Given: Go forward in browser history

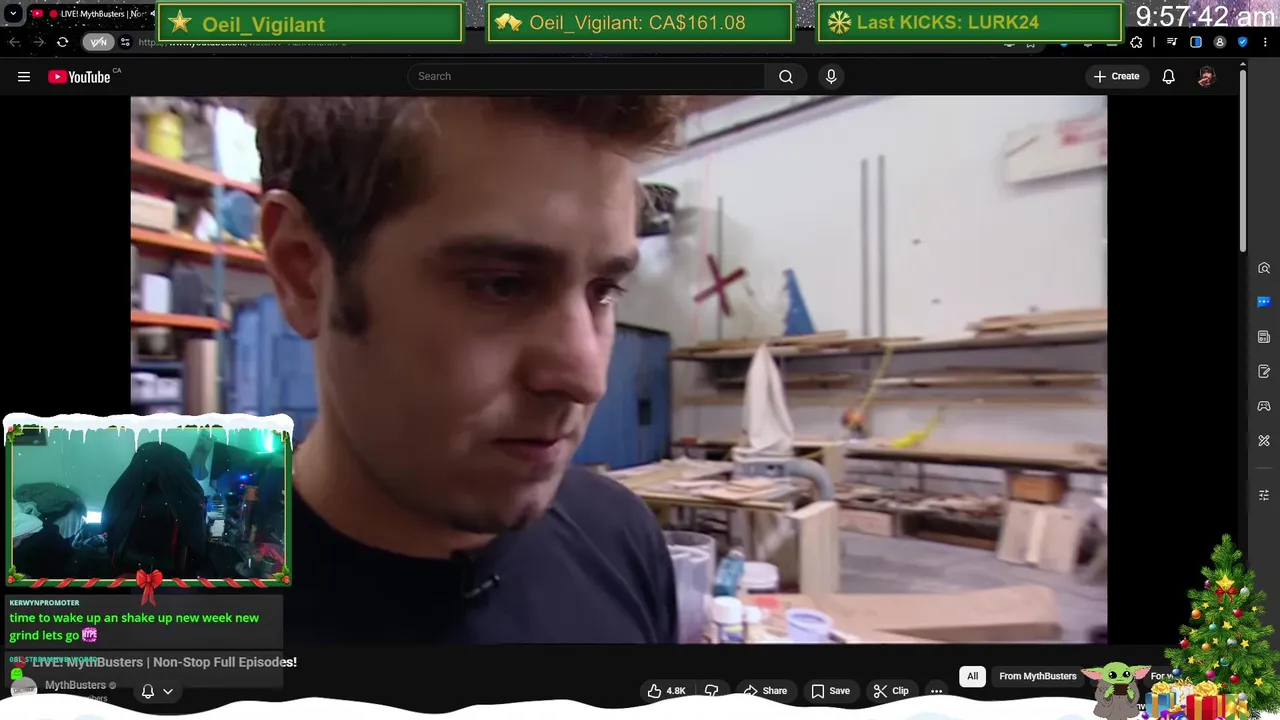Looking at the screenshot, I should tap(38, 42).
